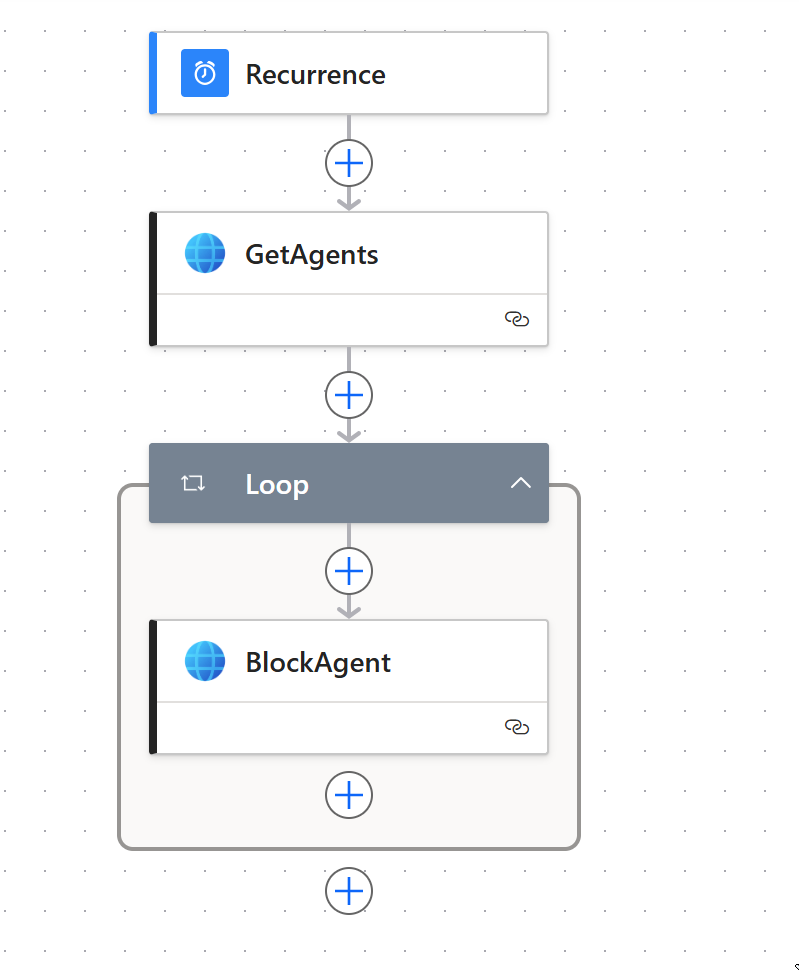
Task: Insert an action between GetAgents and Loop
Action: 348,395
